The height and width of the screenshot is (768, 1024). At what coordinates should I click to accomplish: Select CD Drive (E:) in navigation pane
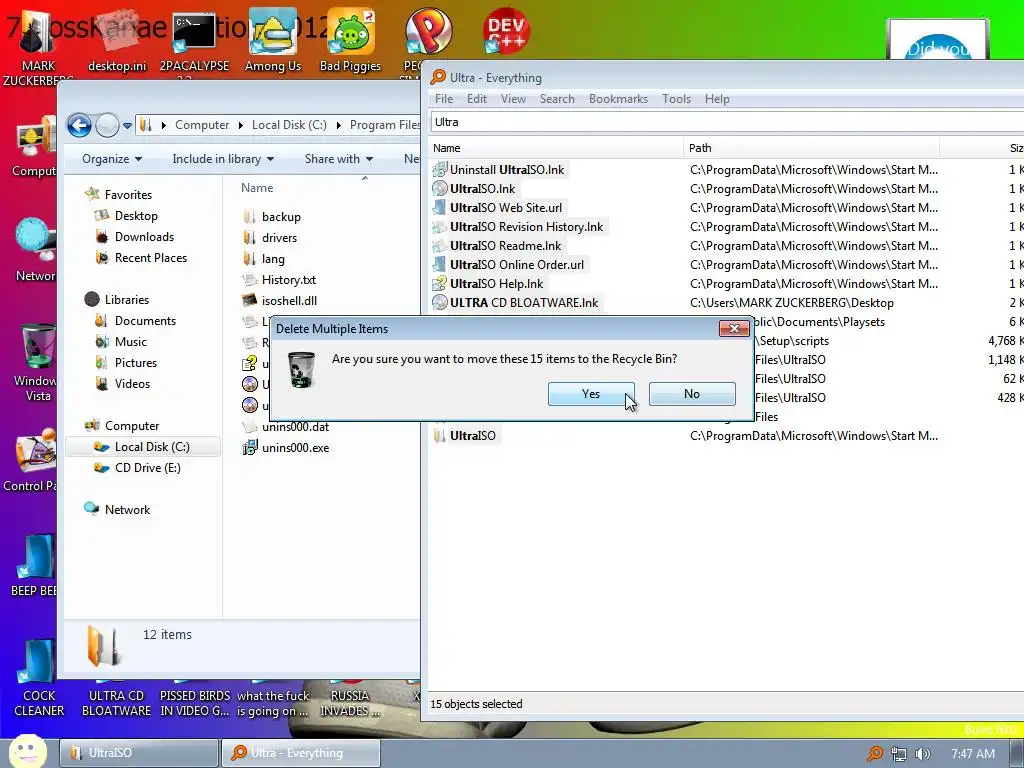click(148, 468)
